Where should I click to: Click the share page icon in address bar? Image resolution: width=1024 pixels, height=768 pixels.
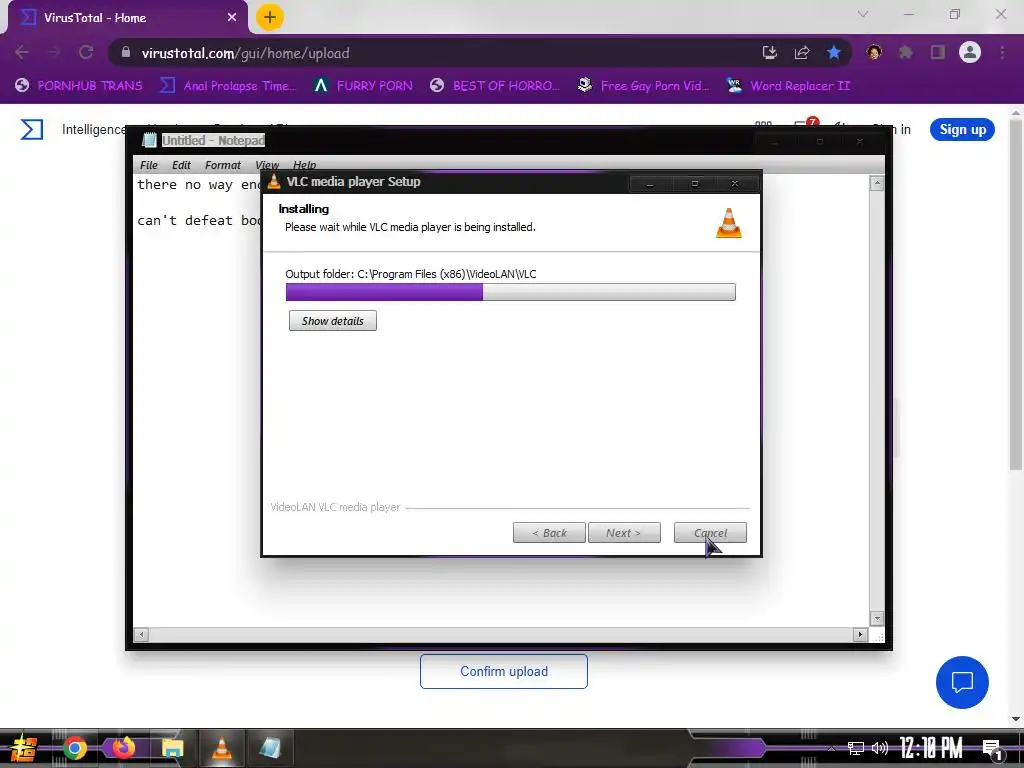pos(802,53)
